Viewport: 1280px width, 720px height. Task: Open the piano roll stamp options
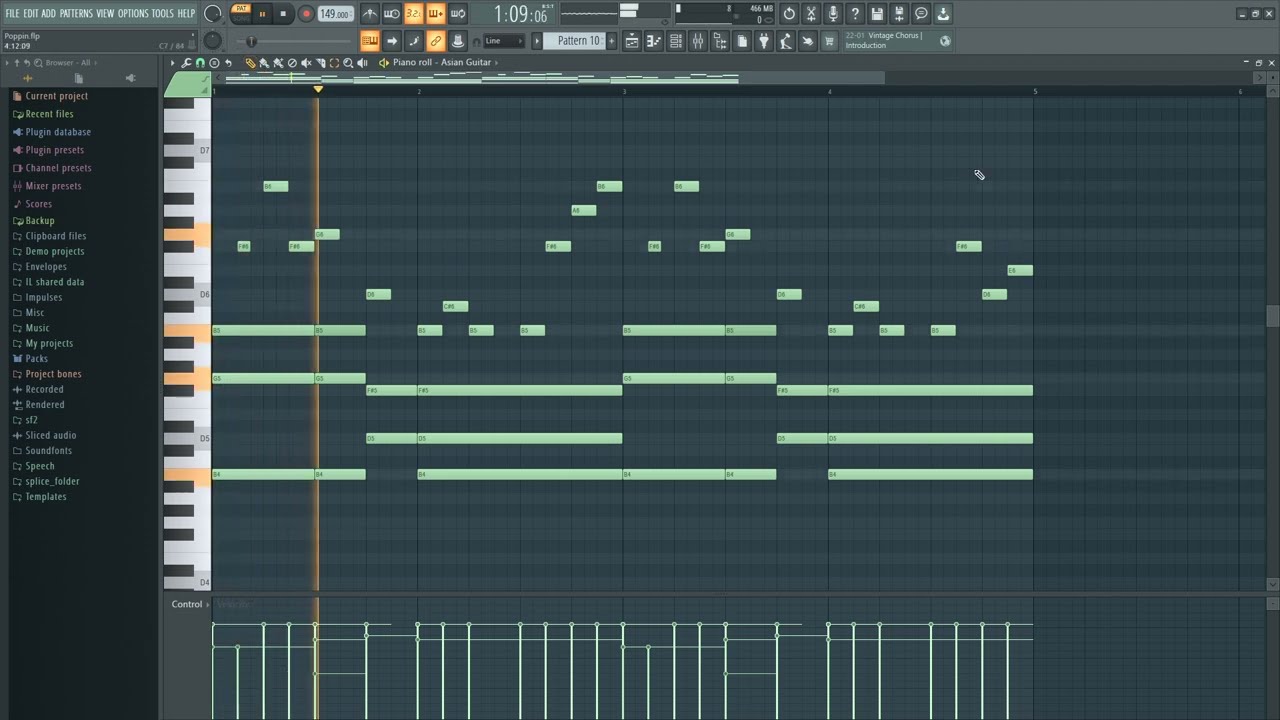214,62
